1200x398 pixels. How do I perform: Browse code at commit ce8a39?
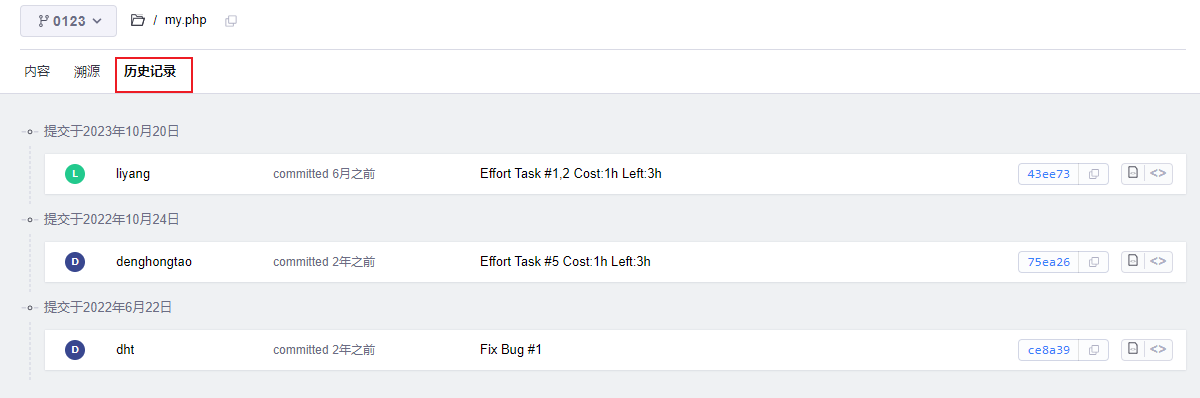[1159, 349]
